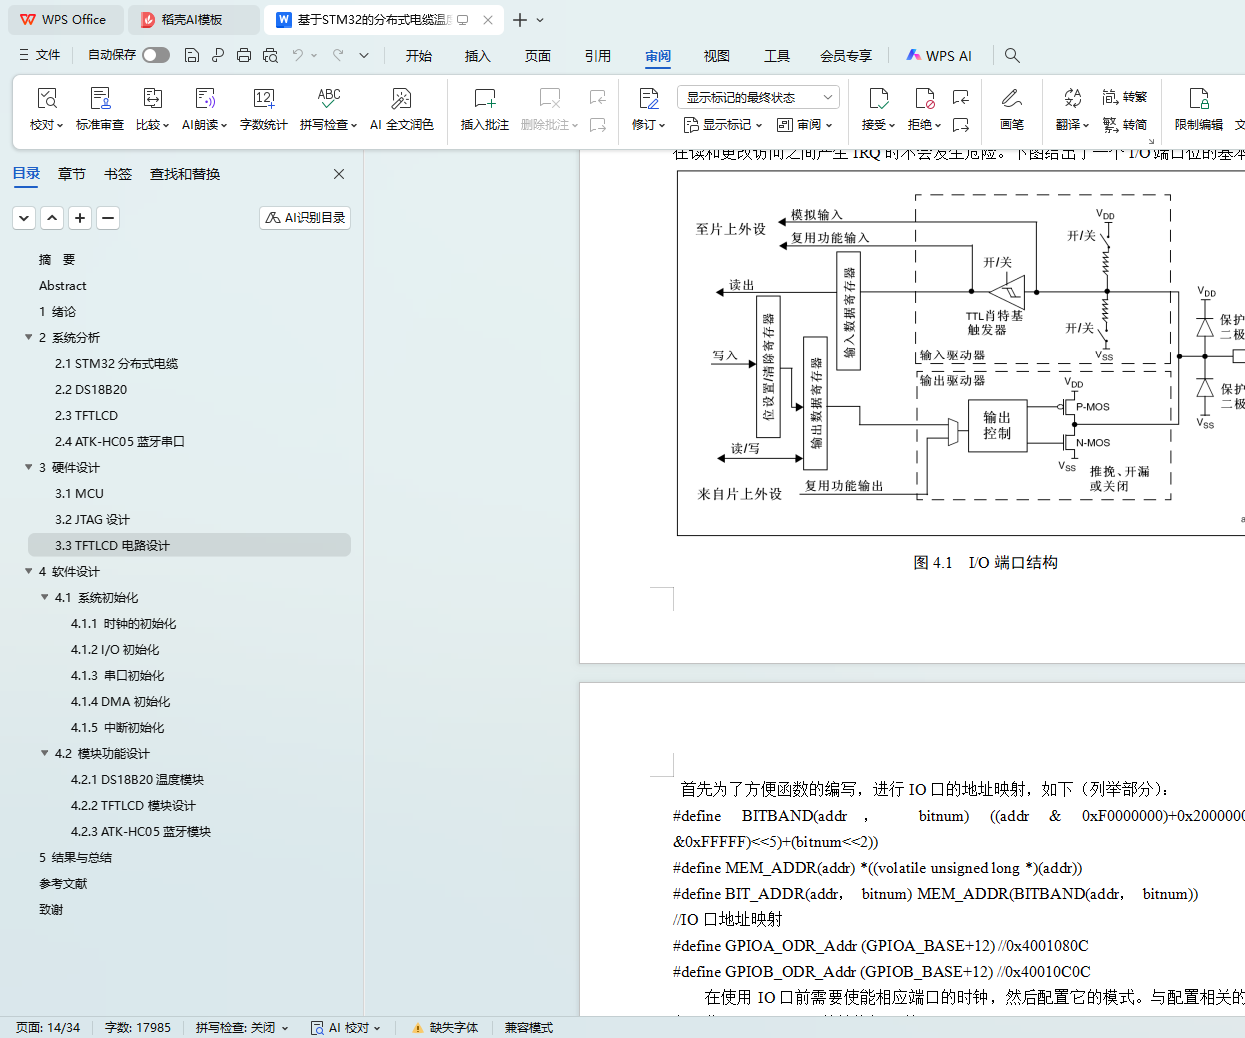Image resolution: width=1245 pixels, height=1038 pixels.
Task: Click the 字数统计 word count icon
Action: click(x=264, y=99)
